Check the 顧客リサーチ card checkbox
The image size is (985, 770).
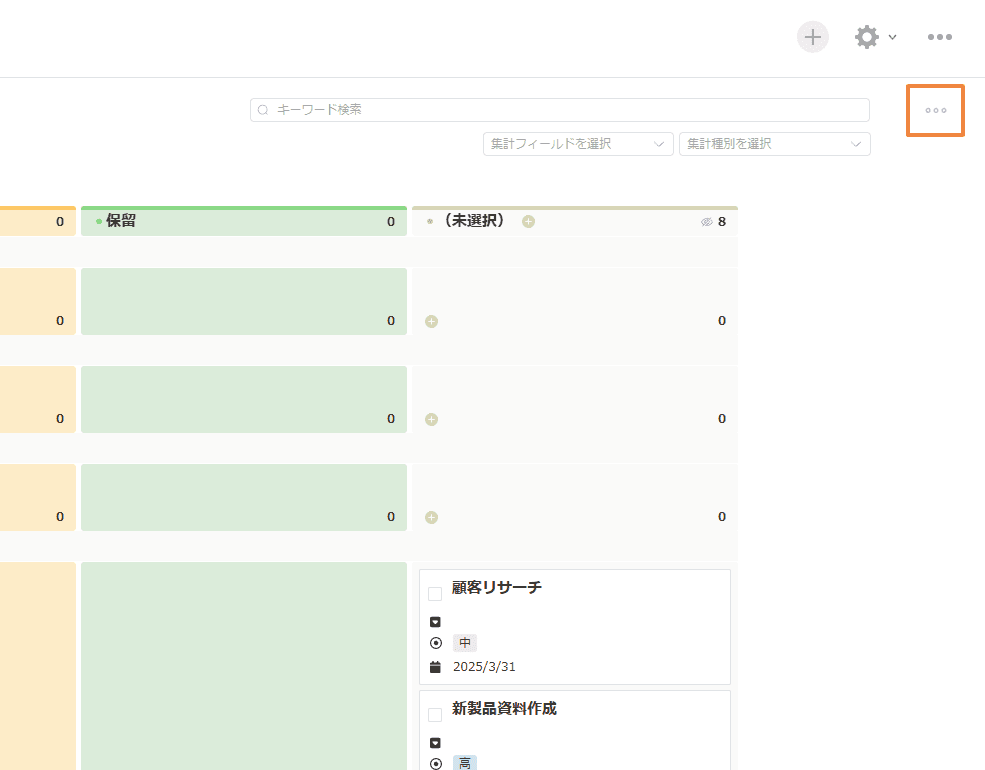435,594
